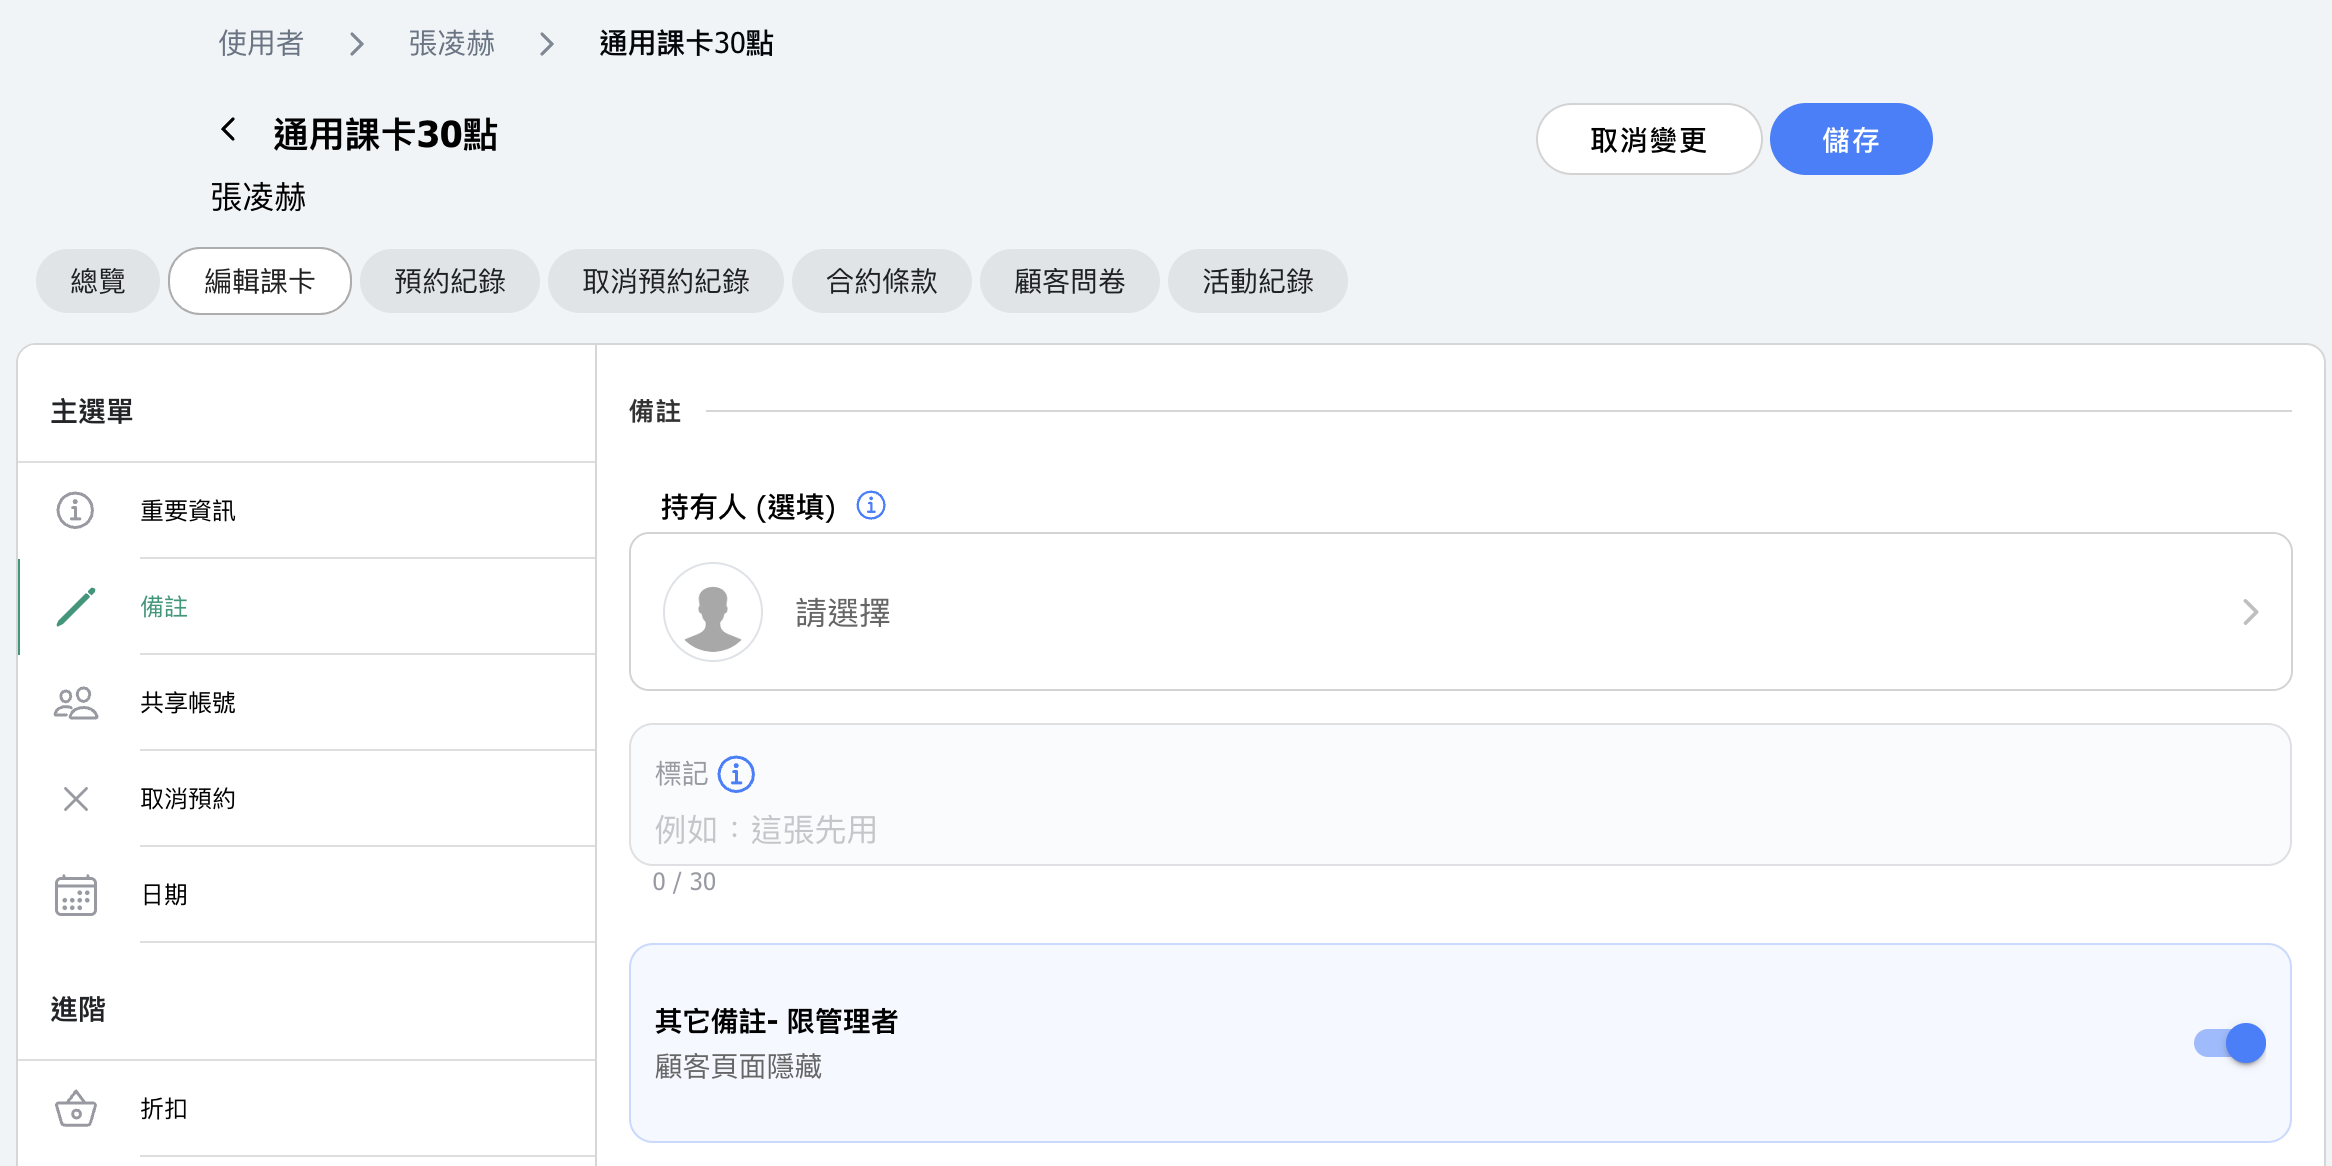The width and height of the screenshot is (2332, 1166).
Task: Switch to the 預約紀錄 tab
Action: (x=450, y=281)
